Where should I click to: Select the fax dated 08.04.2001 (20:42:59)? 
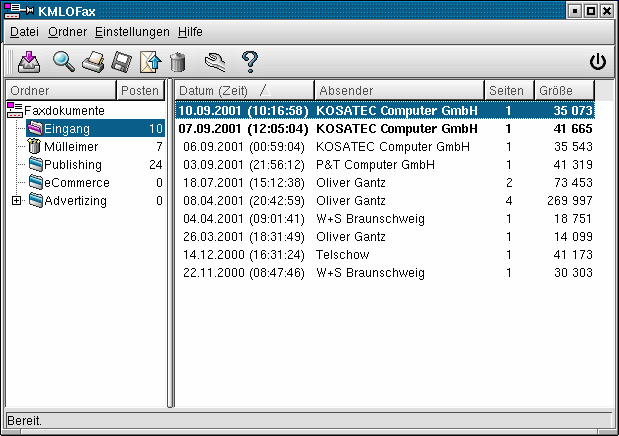click(385, 201)
